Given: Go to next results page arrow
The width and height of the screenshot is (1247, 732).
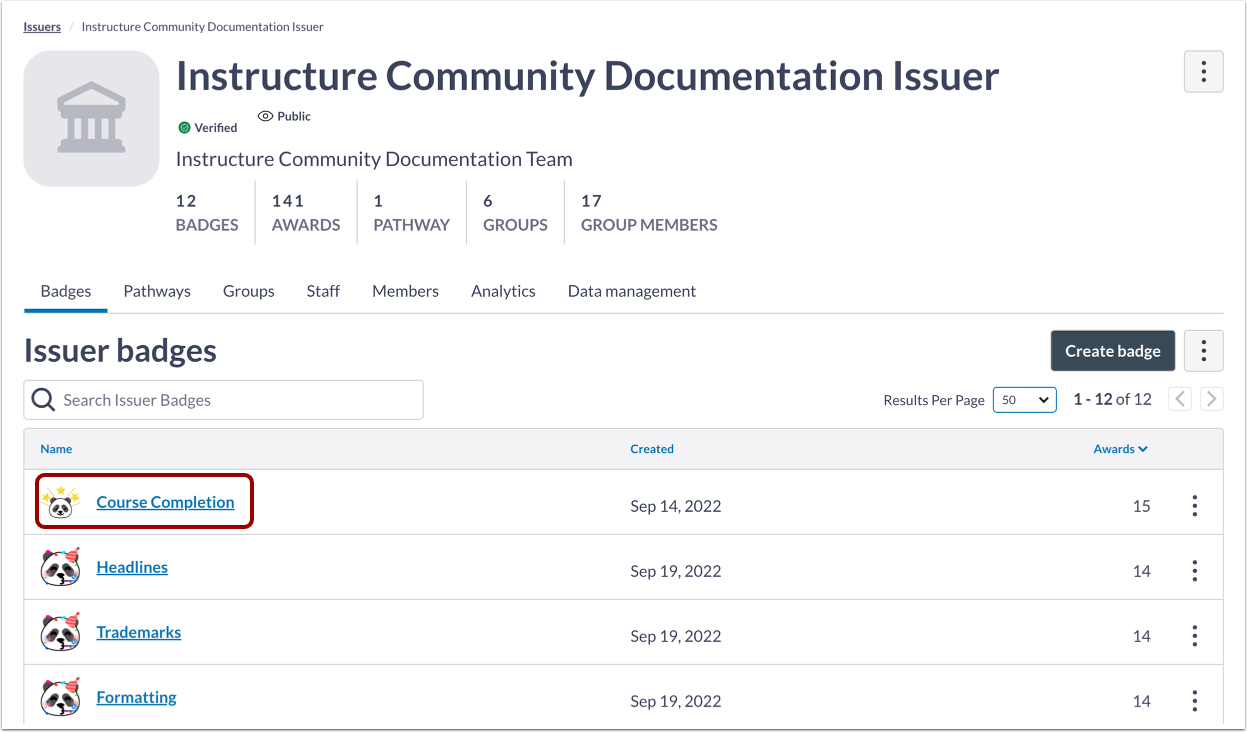Looking at the screenshot, I should coord(1212,399).
